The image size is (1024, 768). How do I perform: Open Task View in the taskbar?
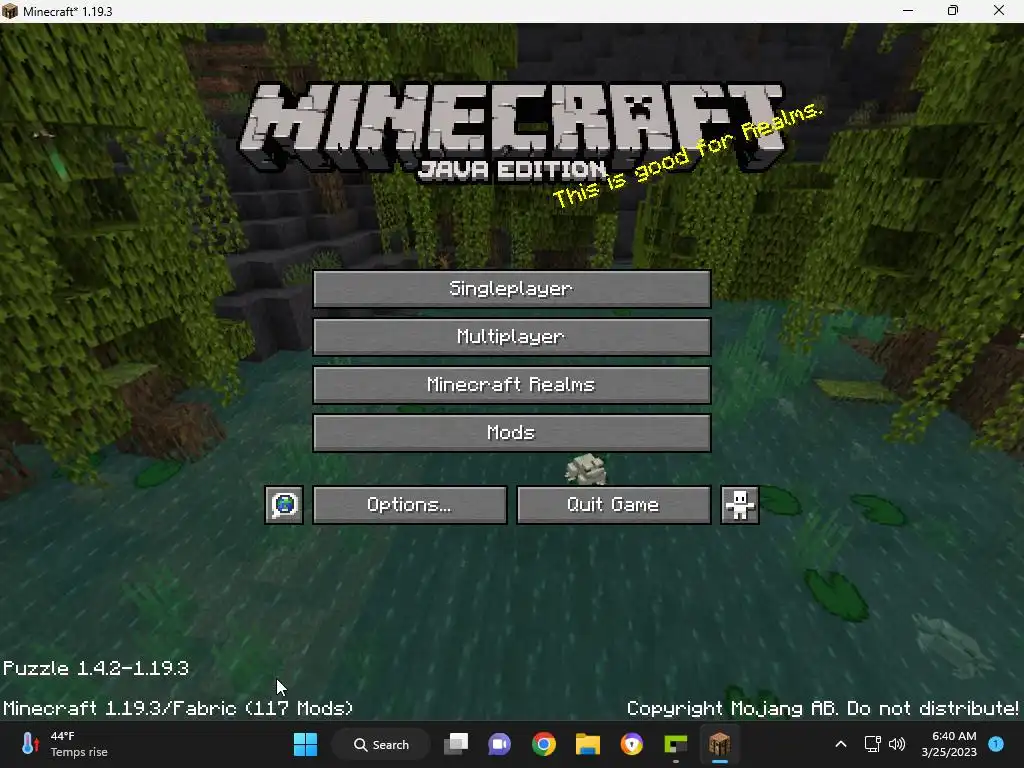(456, 744)
